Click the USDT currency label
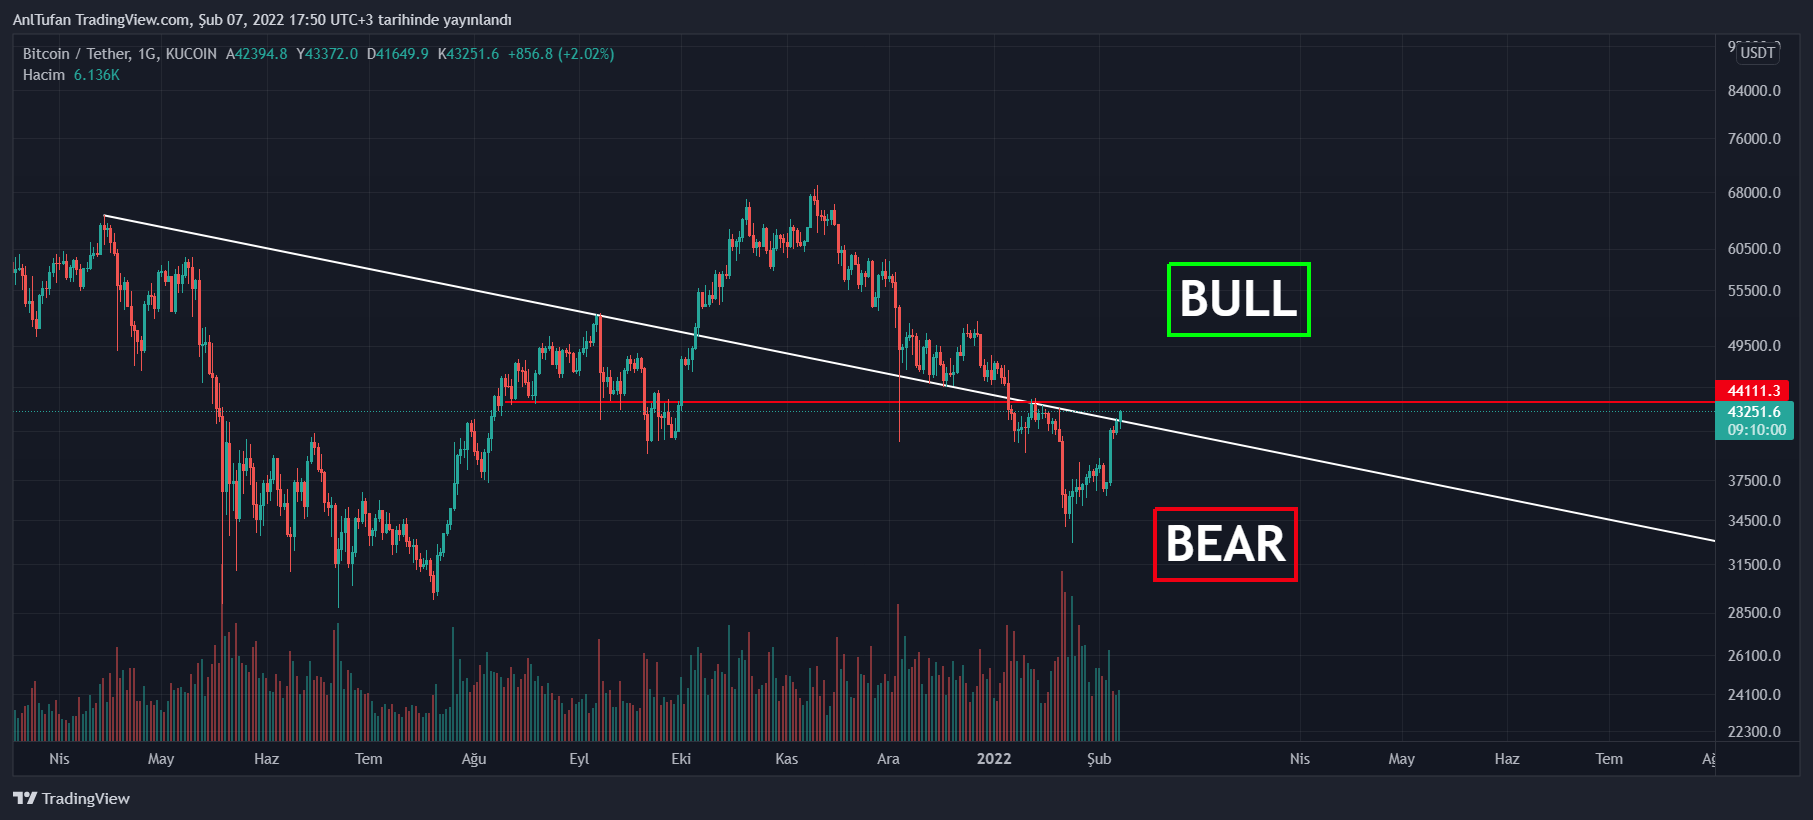This screenshot has width=1813, height=820. [1757, 53]
